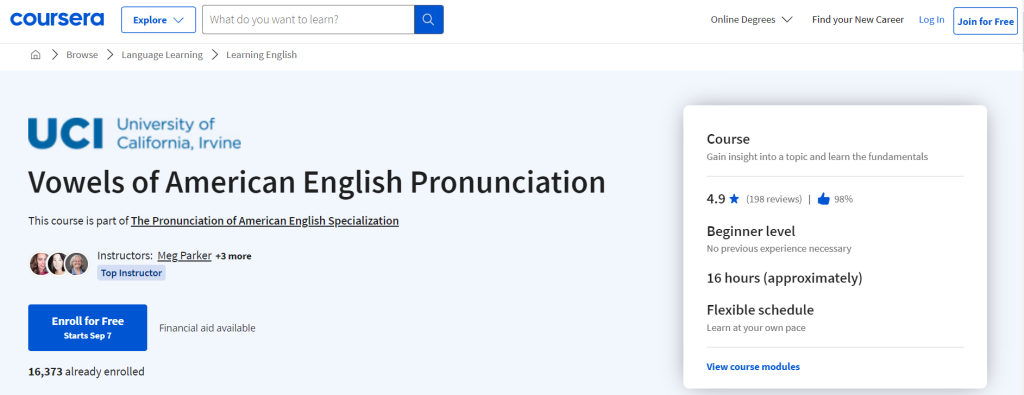Click the third instructor avatar with gray hair

tap(77, 264)
